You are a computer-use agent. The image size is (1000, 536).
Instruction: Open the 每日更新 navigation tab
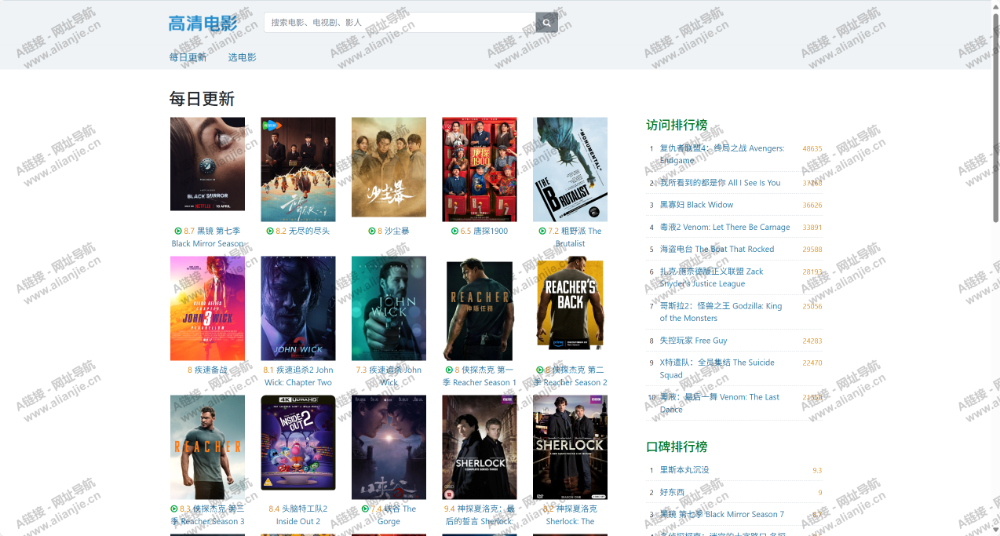point(188,57)
